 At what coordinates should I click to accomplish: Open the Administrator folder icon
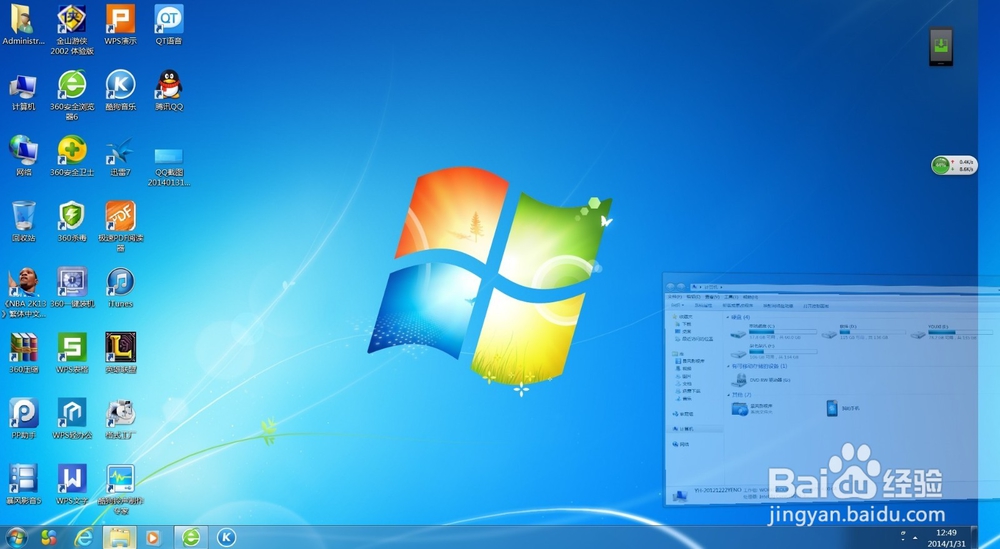coord(24,24)
